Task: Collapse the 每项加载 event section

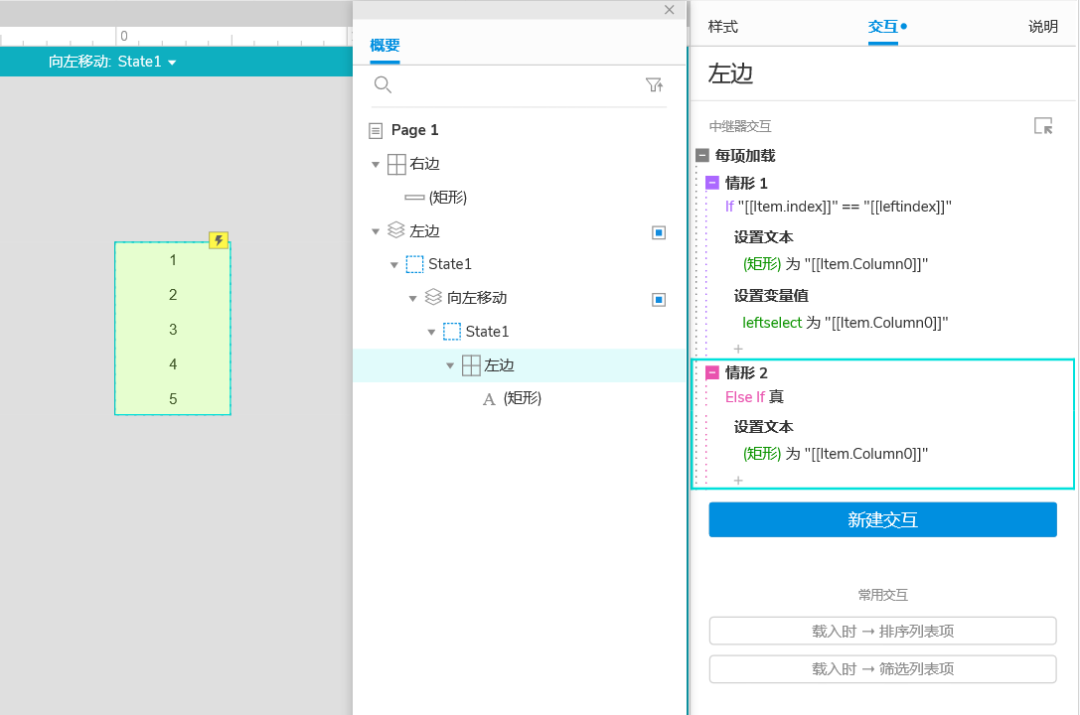Action: [x=702, y=155]
